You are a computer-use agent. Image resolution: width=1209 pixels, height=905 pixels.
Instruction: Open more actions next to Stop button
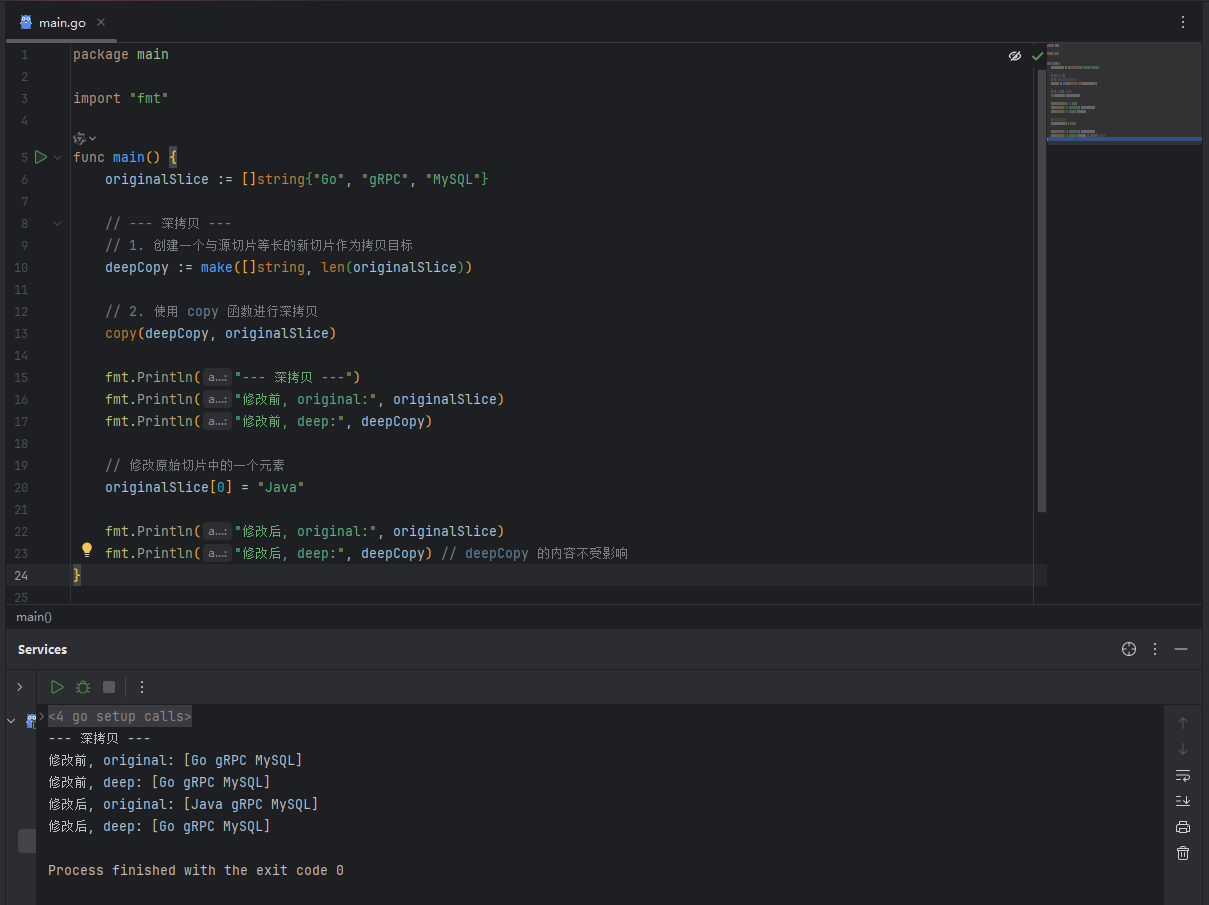tap(142, 687)
